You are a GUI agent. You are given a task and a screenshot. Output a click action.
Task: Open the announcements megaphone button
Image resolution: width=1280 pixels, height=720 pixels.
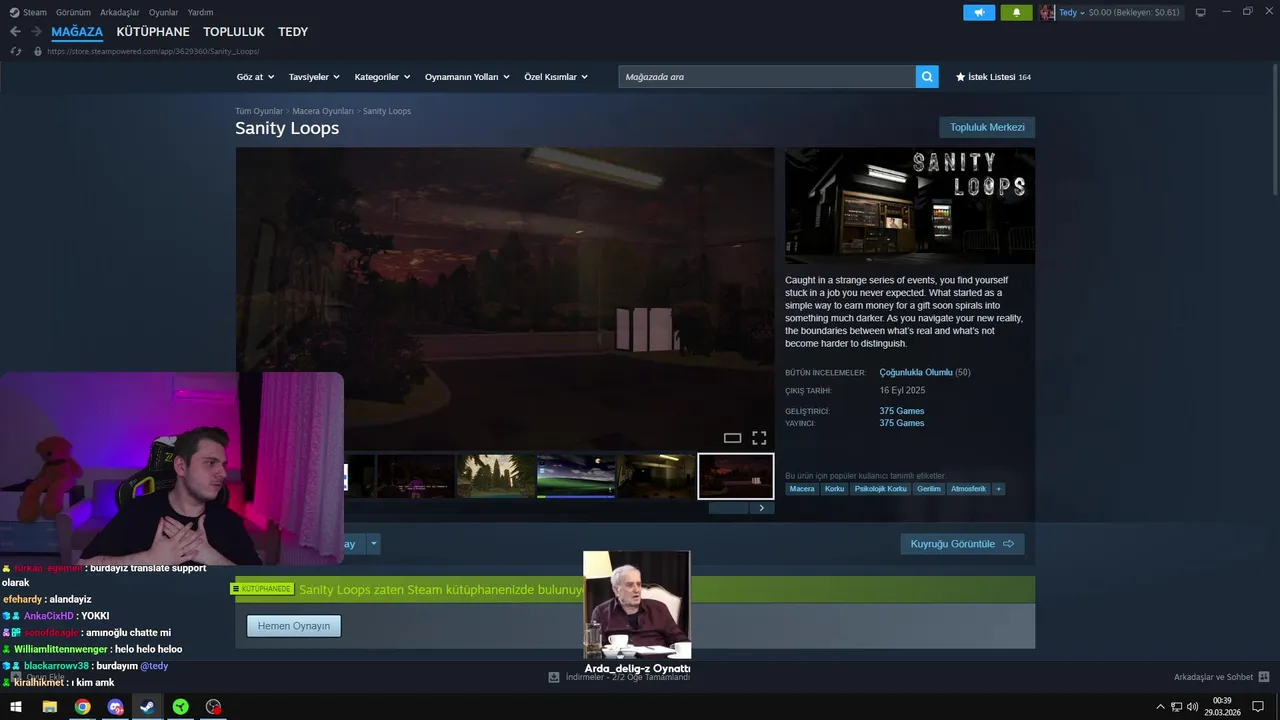(x=979, y=12)
